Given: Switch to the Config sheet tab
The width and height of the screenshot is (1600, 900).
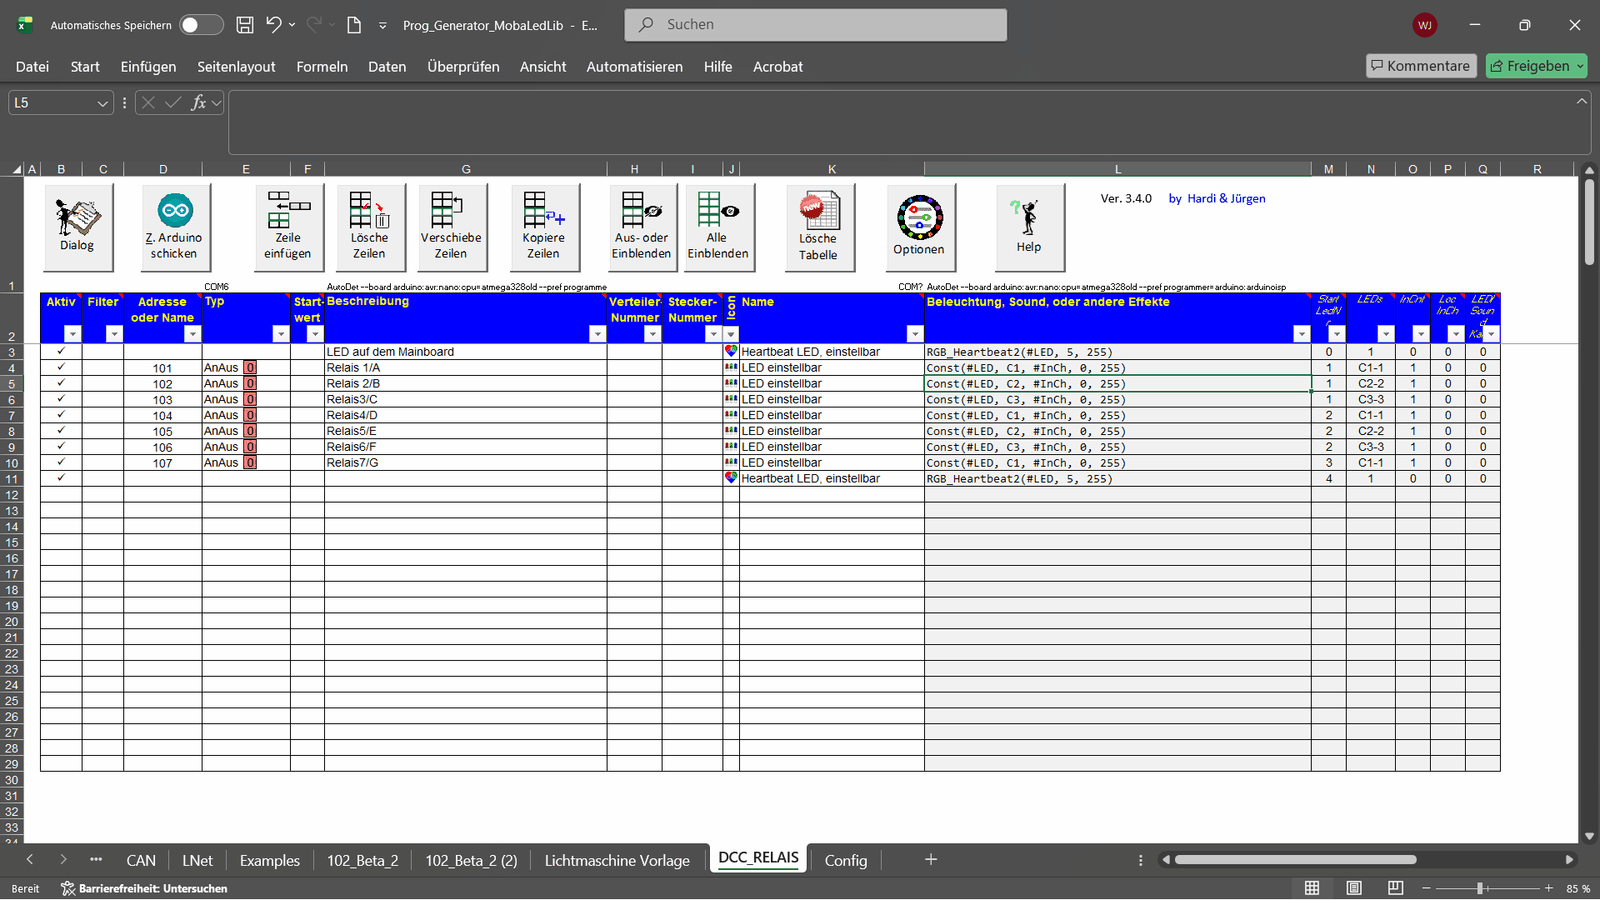Looking at the screenshot, I should [x=845, y=860].
